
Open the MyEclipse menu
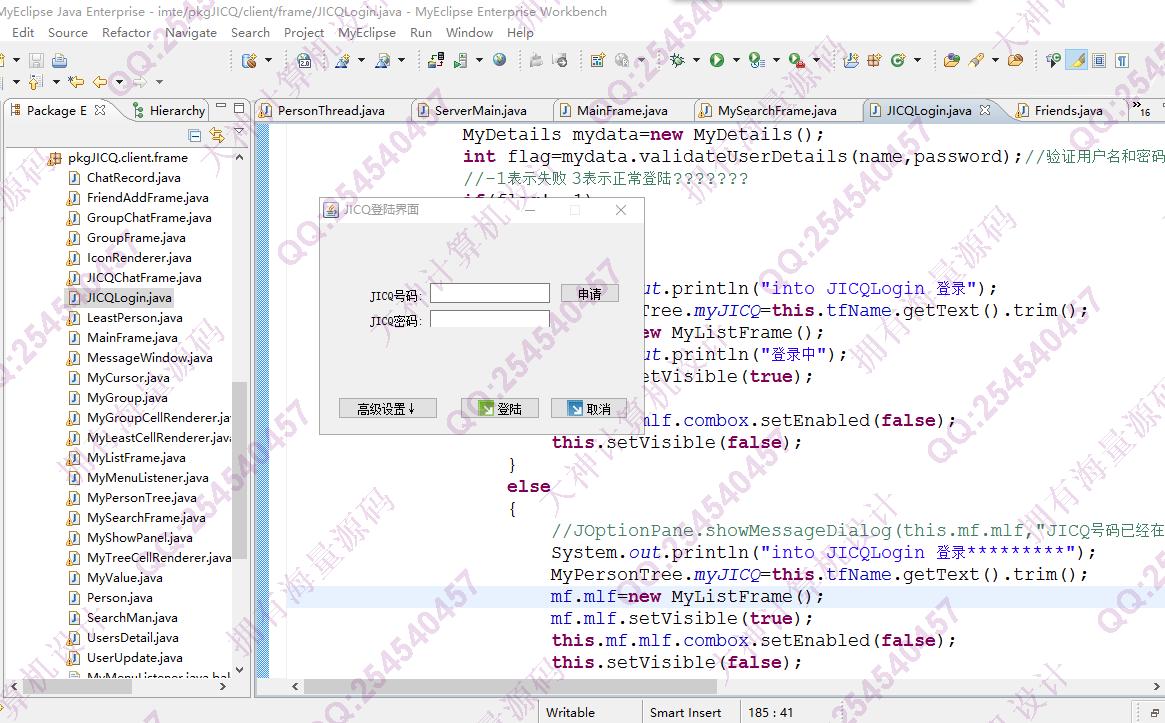point(367,33)
